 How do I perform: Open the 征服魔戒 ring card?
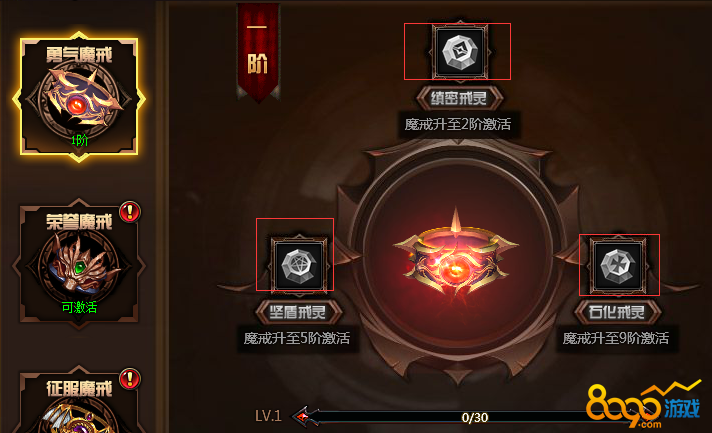(79, 399)
